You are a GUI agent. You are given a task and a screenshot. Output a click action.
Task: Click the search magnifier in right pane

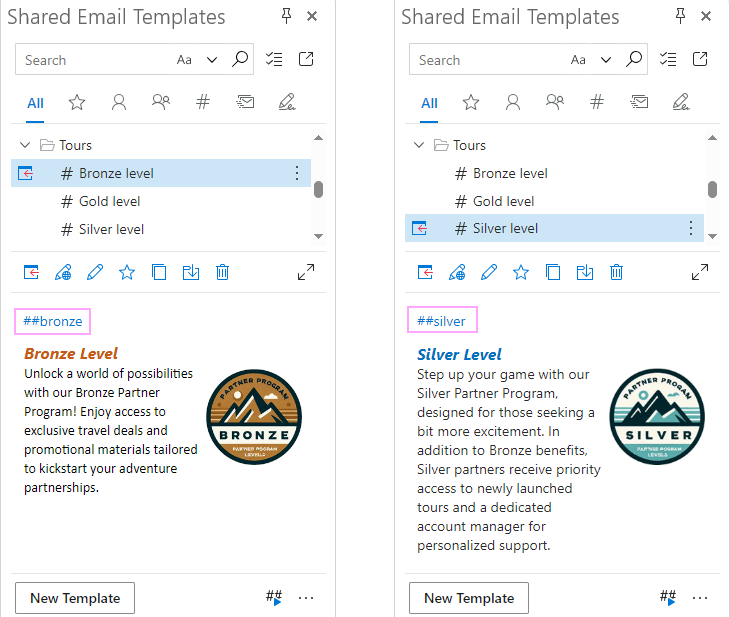click(x=634, y=59)
